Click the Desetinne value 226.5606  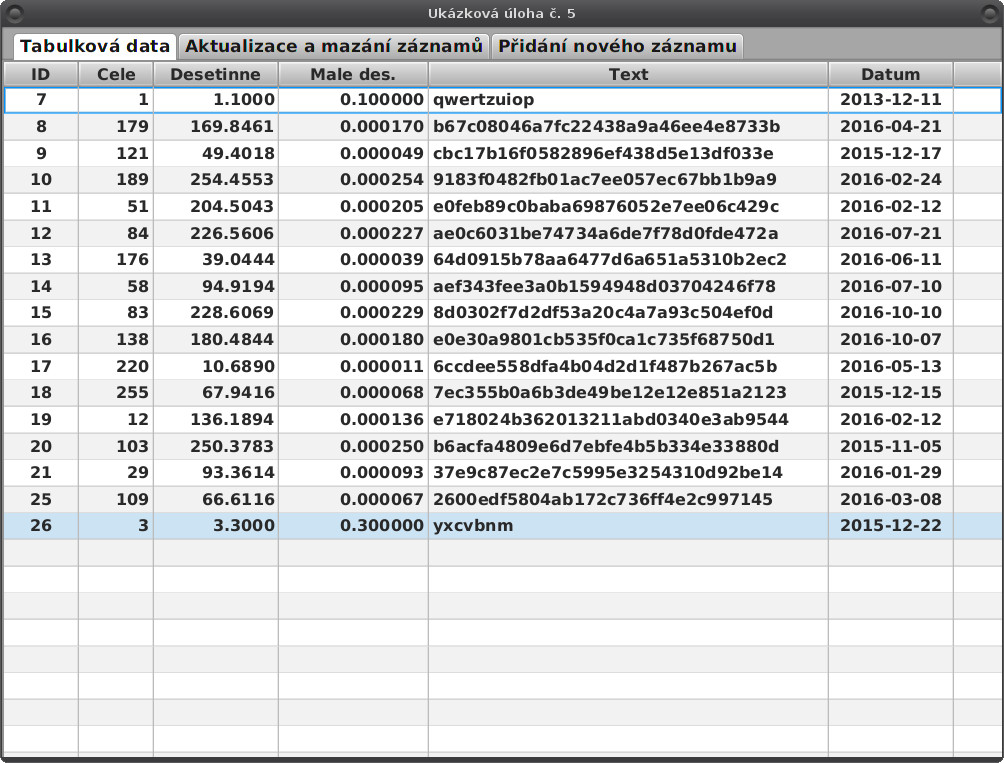(x=216, y=234)
